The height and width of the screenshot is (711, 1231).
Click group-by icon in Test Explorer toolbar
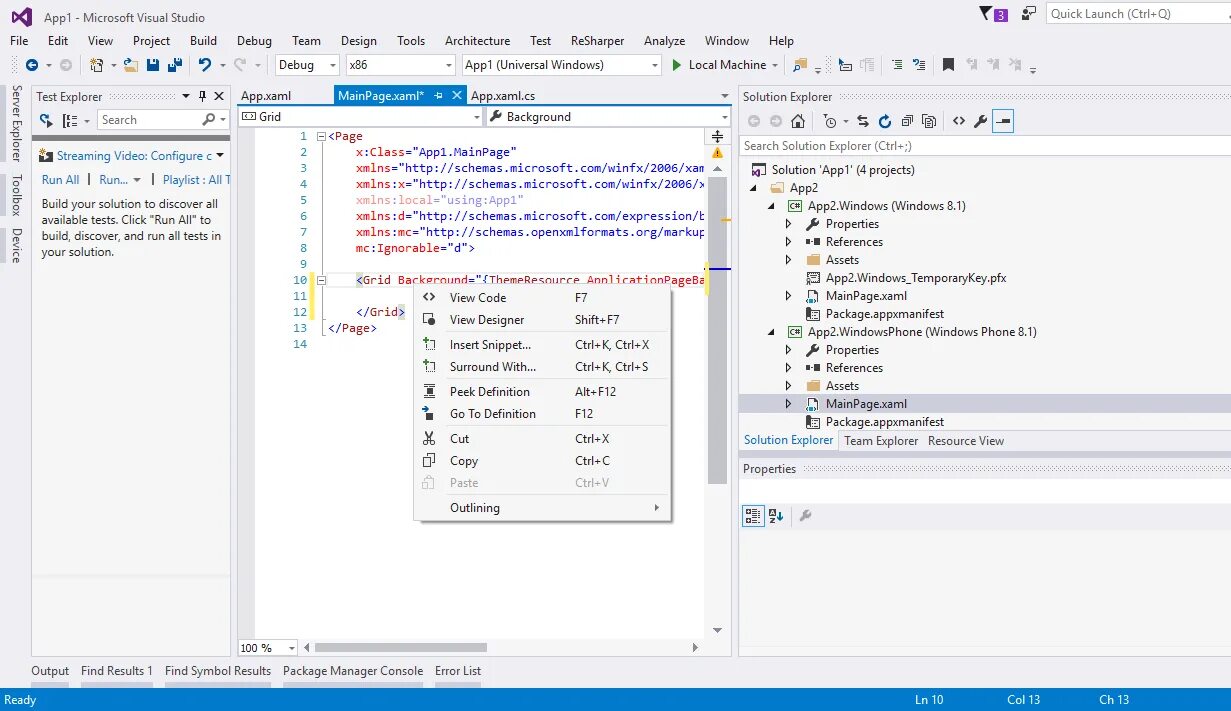tap(70, 120)
